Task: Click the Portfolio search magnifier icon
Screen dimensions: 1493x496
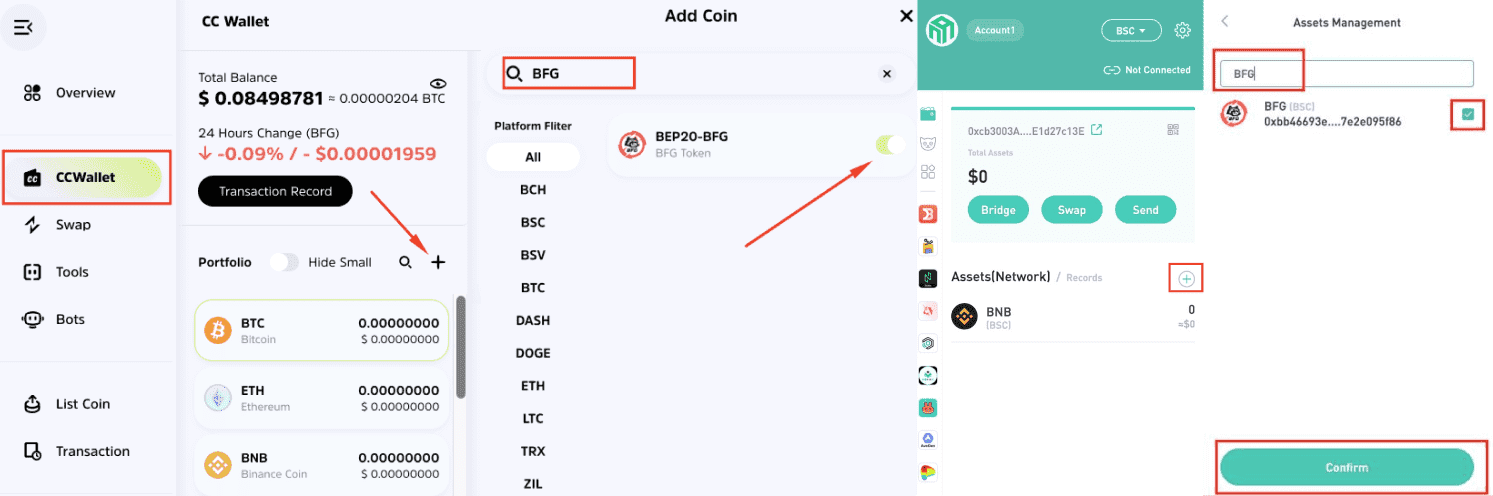Action: pos(405,262)
